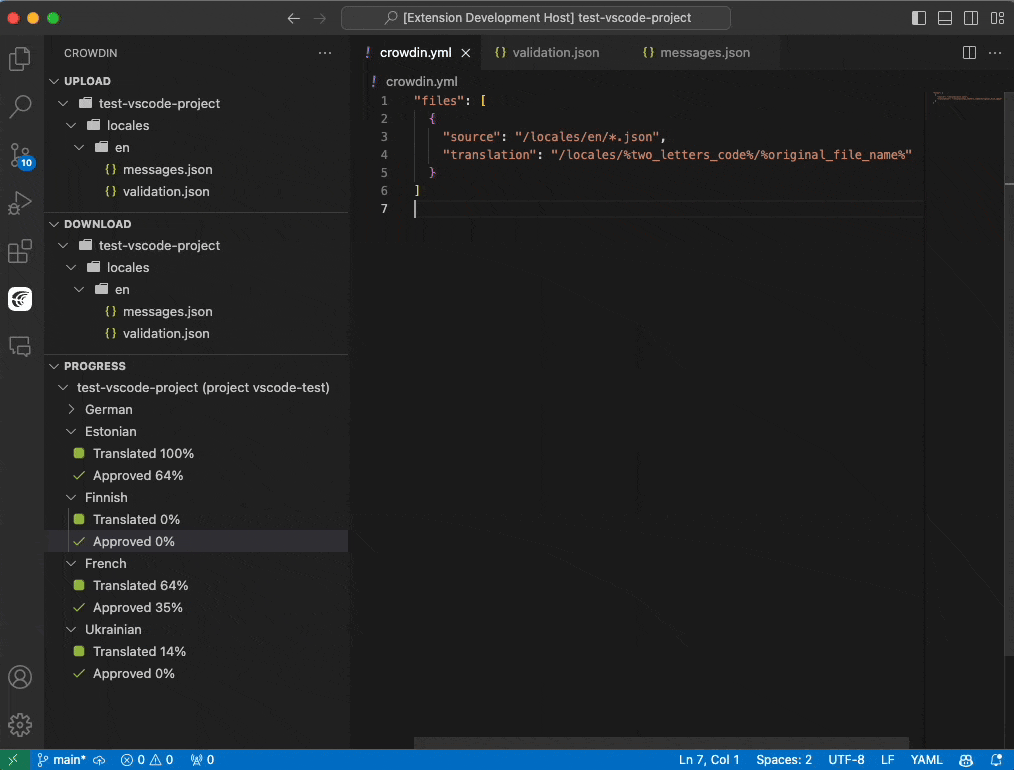Open notifications bell in status bar

click(x=997, y=760)
